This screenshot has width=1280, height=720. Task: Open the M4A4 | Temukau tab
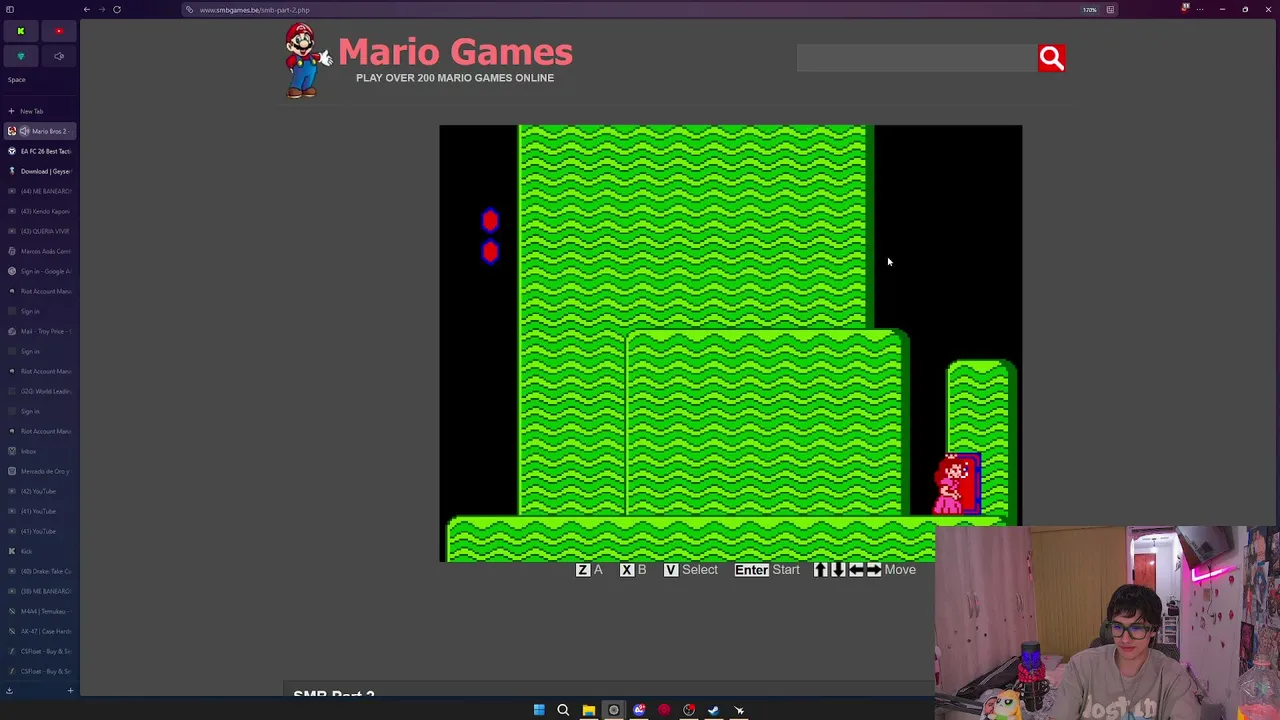pos(38,611)
